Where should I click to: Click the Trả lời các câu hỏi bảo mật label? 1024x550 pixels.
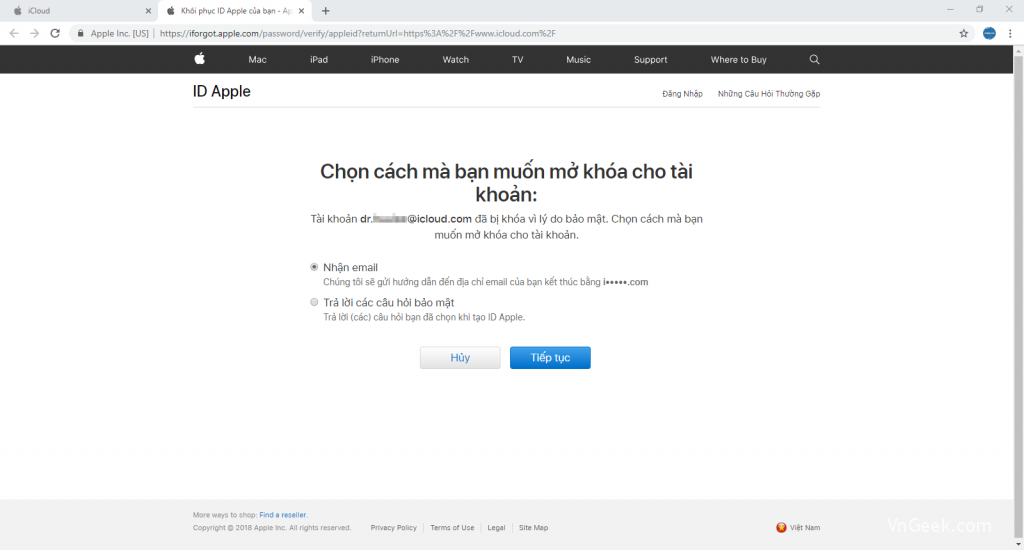[389, 302]
